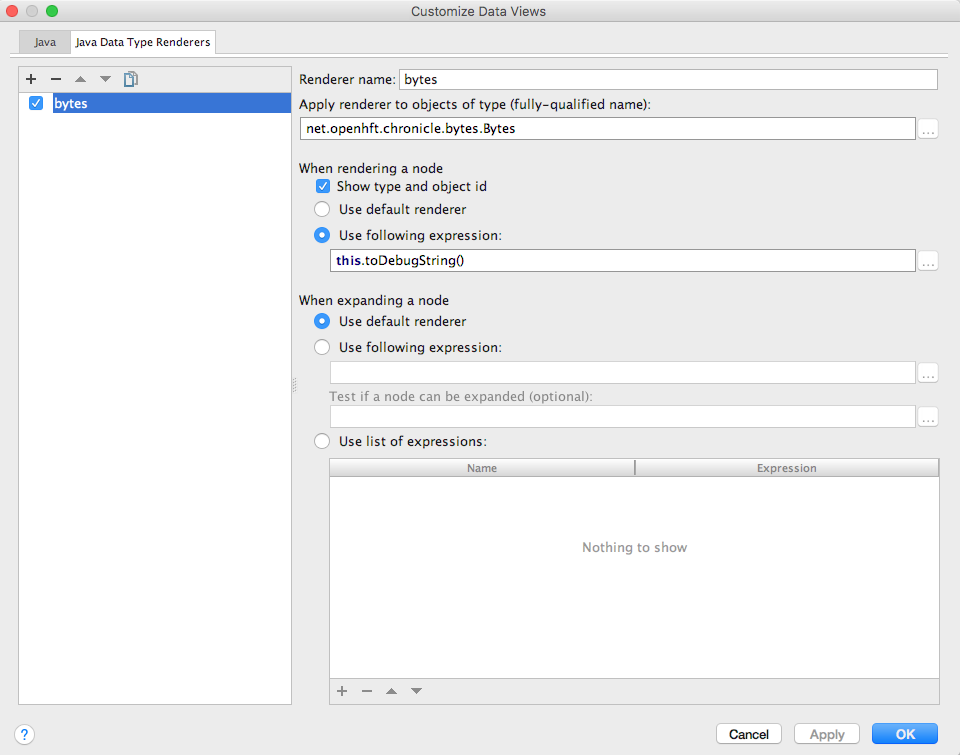Screen dimensions: 960x755
Task: Focus the node expandable test field
Action: coord(623,417)
